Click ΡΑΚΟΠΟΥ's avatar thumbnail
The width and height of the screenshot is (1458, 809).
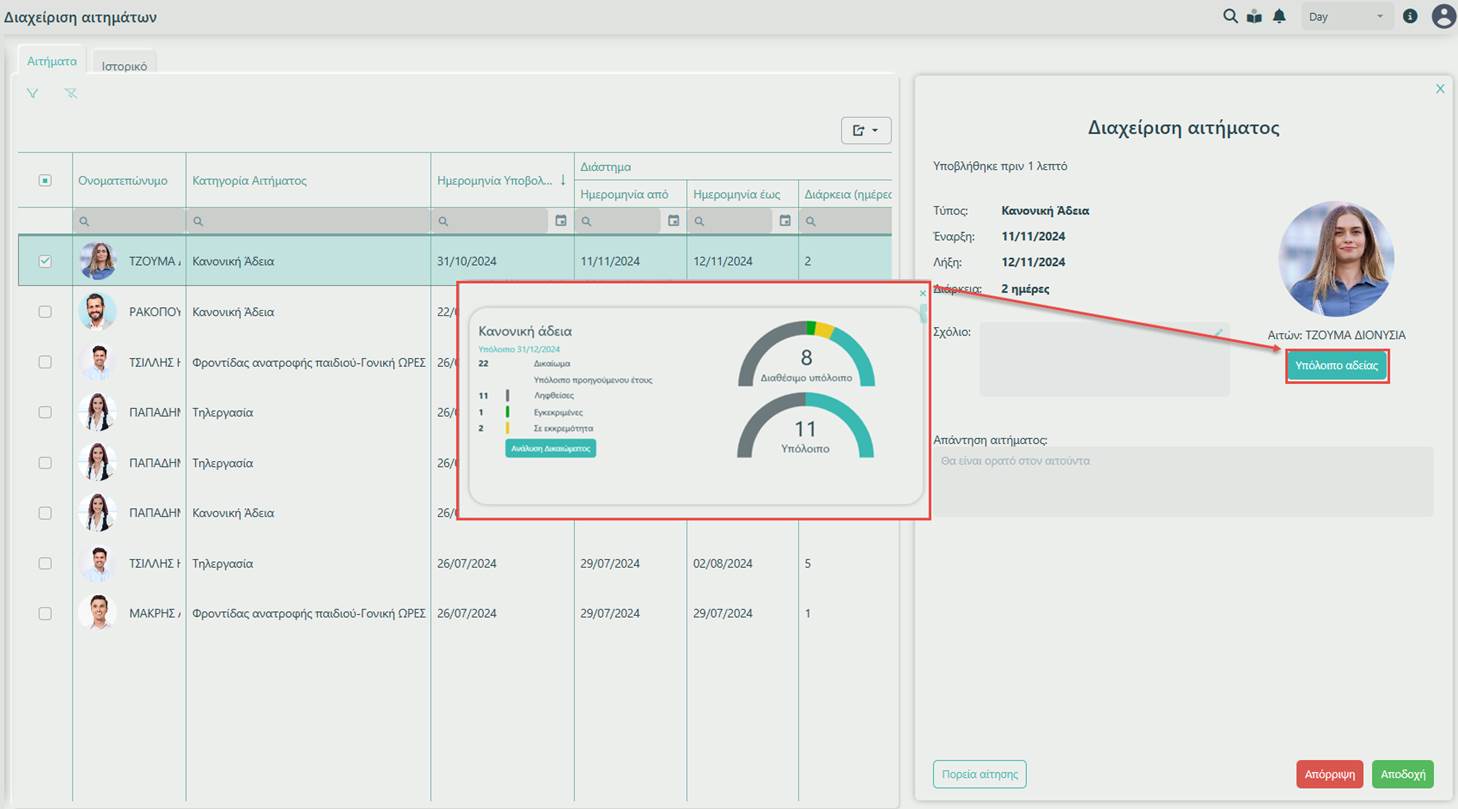pyautogui.click(x=98, y=312)
